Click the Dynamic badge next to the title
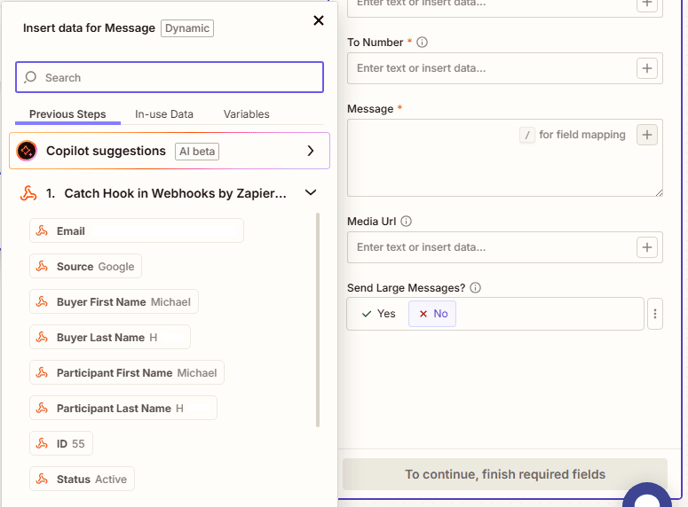This screenshot has width=688, height=507. (x=187, y=28)
